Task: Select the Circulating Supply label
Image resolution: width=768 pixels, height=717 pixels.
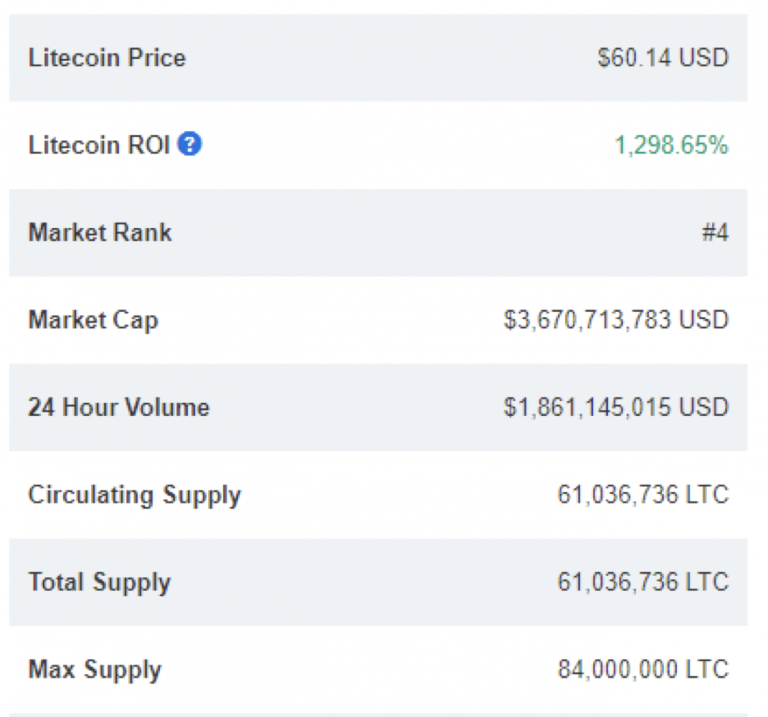Action: (x=135, y=496)
